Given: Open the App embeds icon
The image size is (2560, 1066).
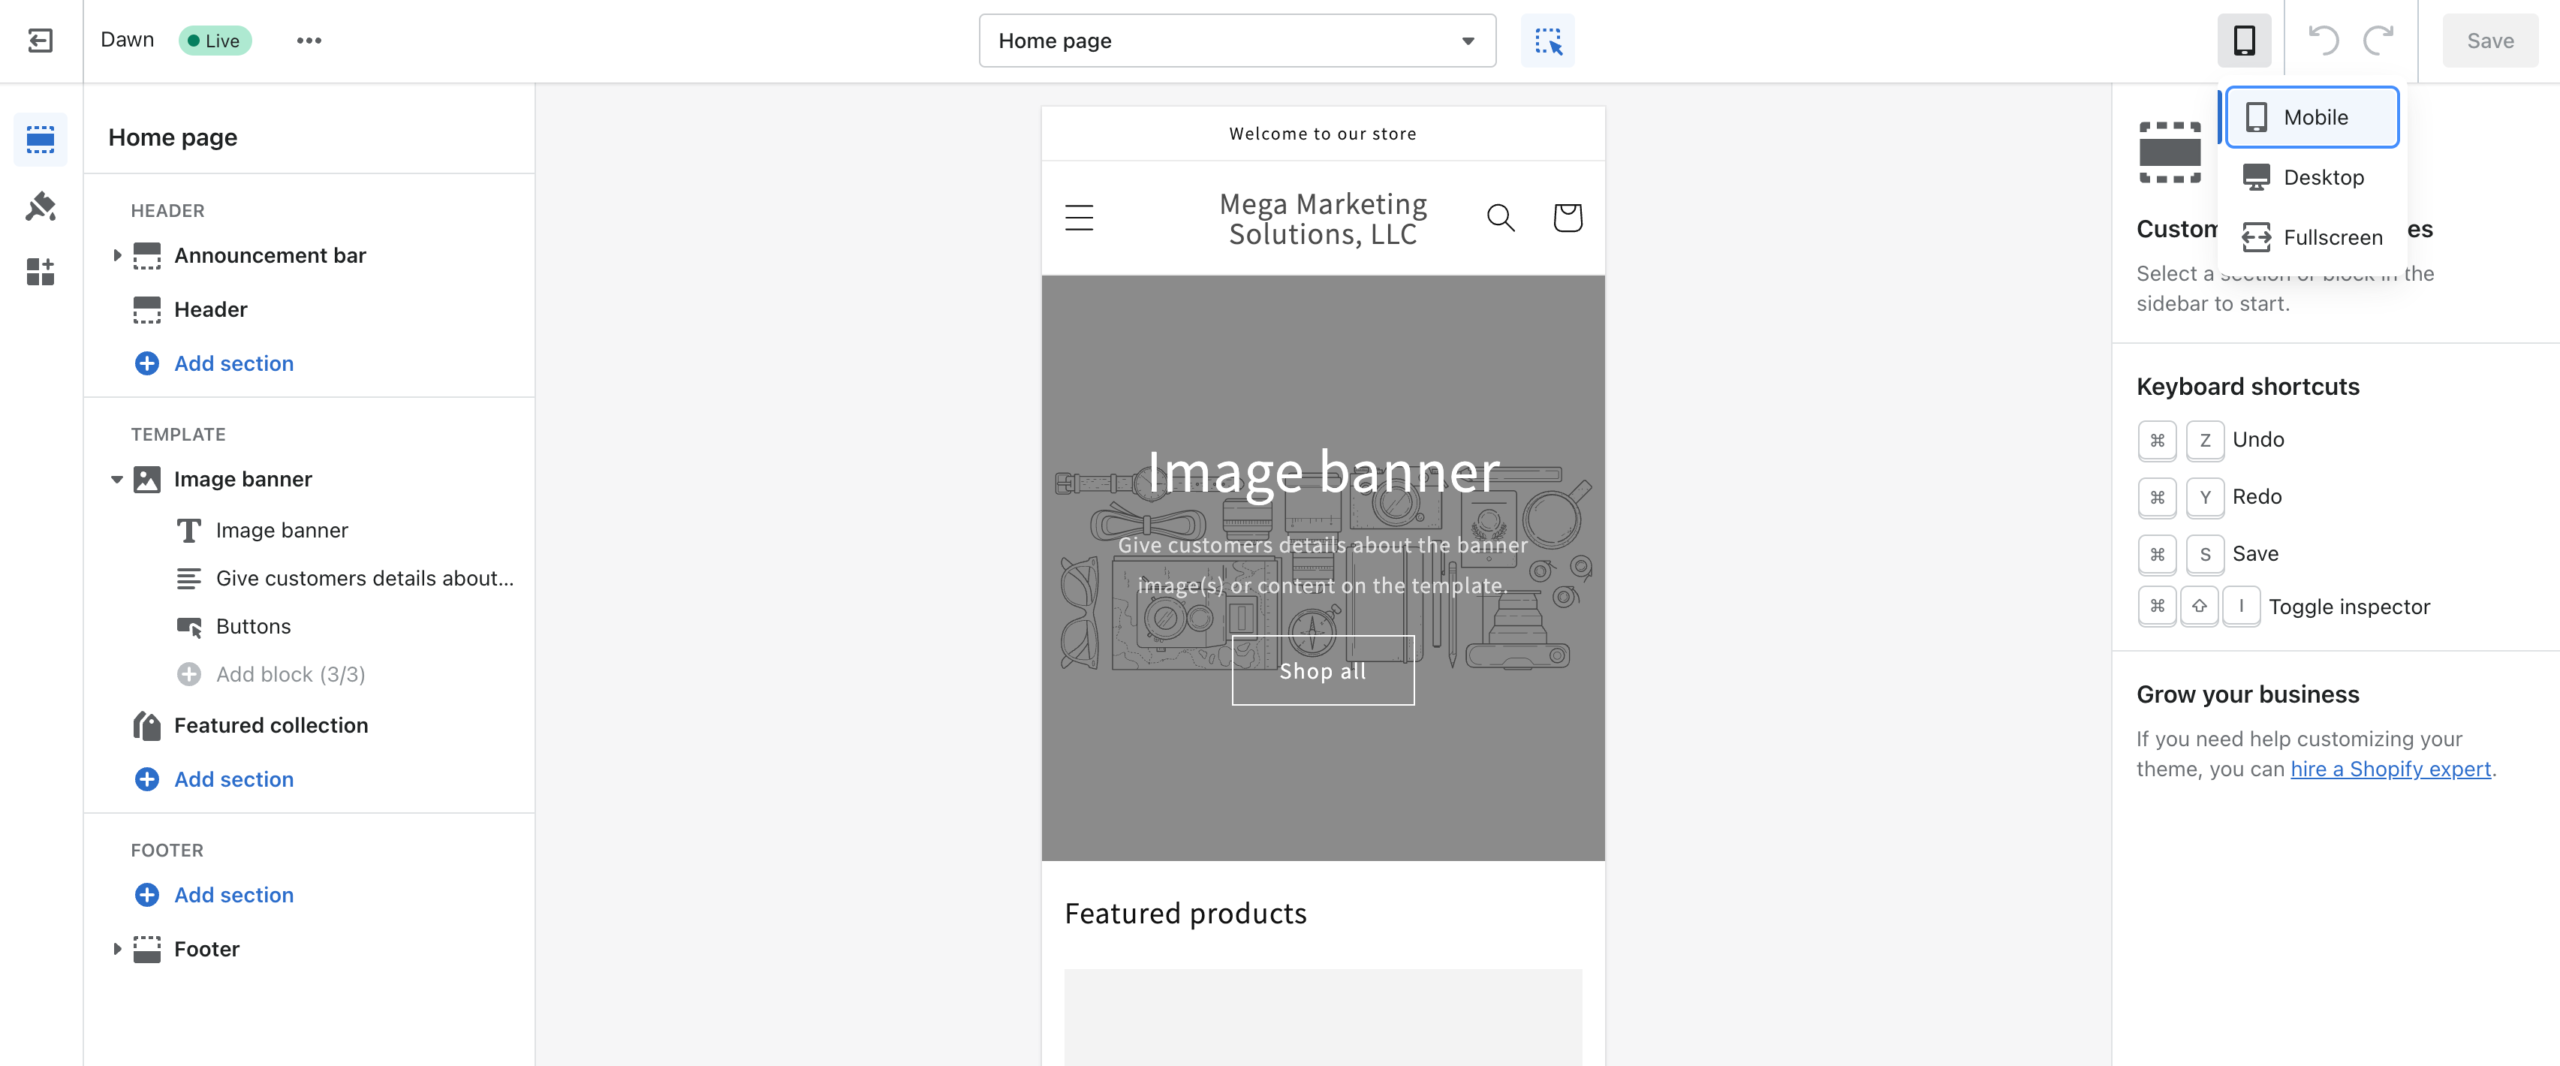Looking at the screenshot, I should [x=40, y=271].
